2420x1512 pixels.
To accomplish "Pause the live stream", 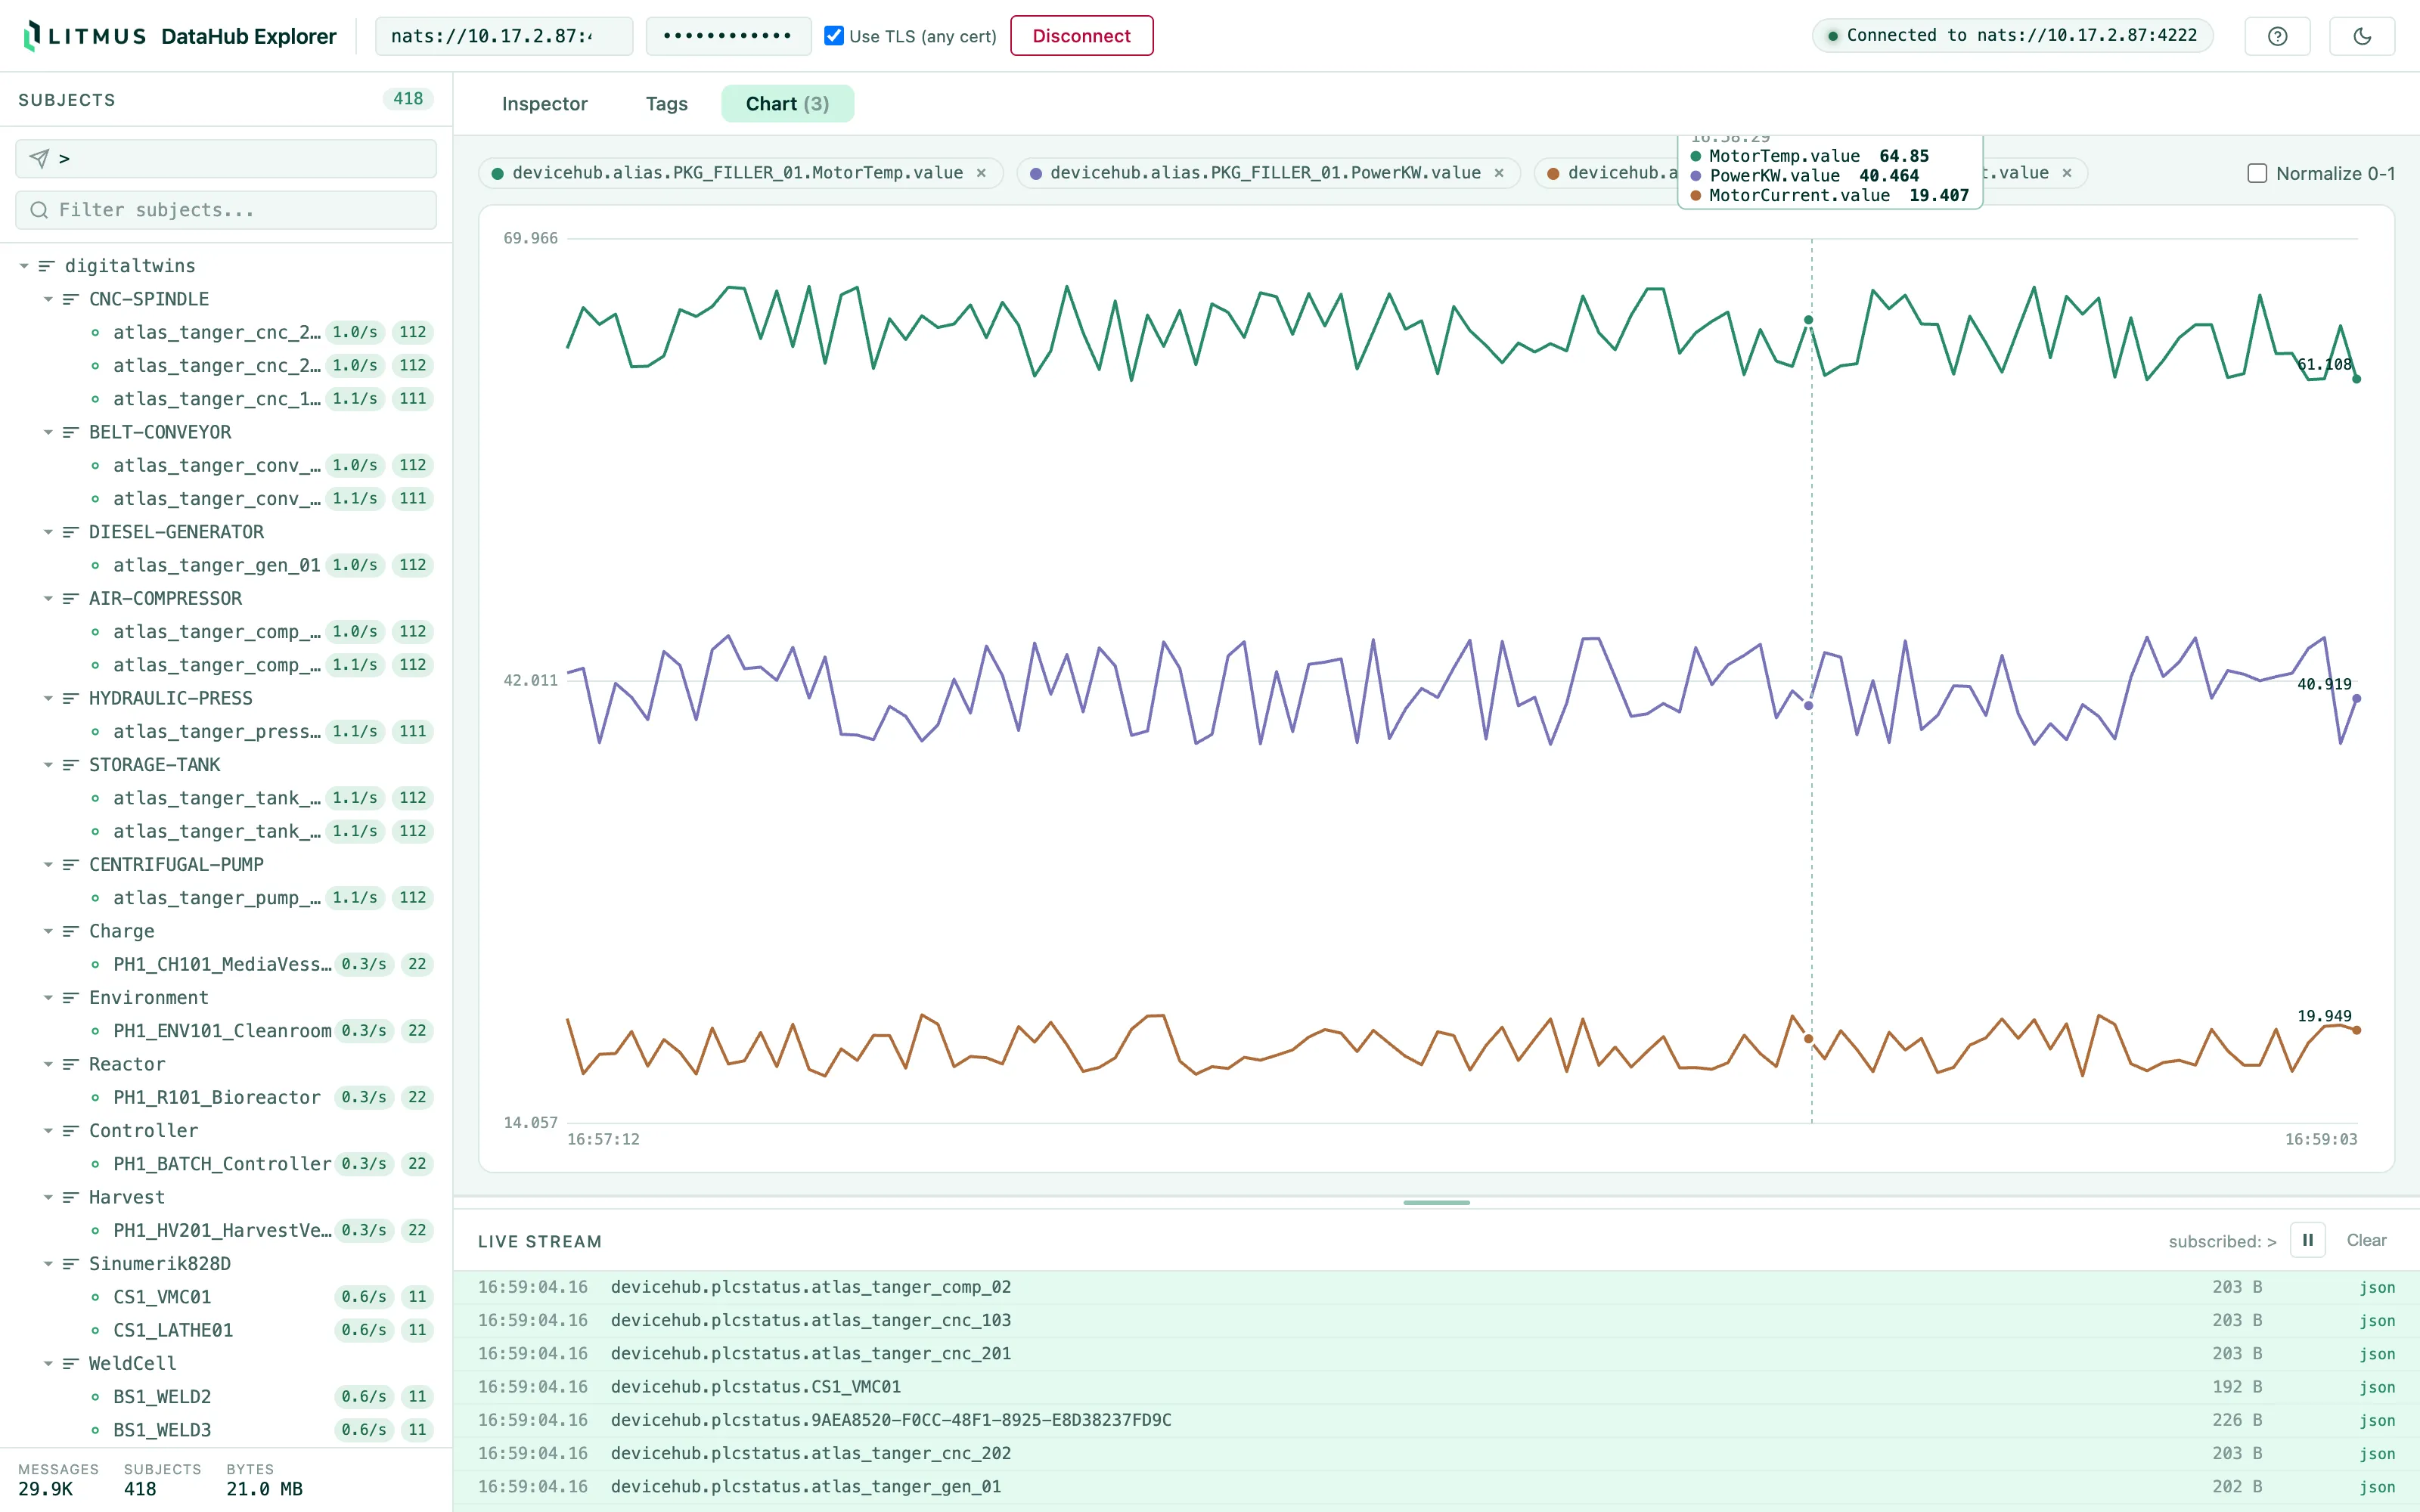I will (x=2308, y=1240).
